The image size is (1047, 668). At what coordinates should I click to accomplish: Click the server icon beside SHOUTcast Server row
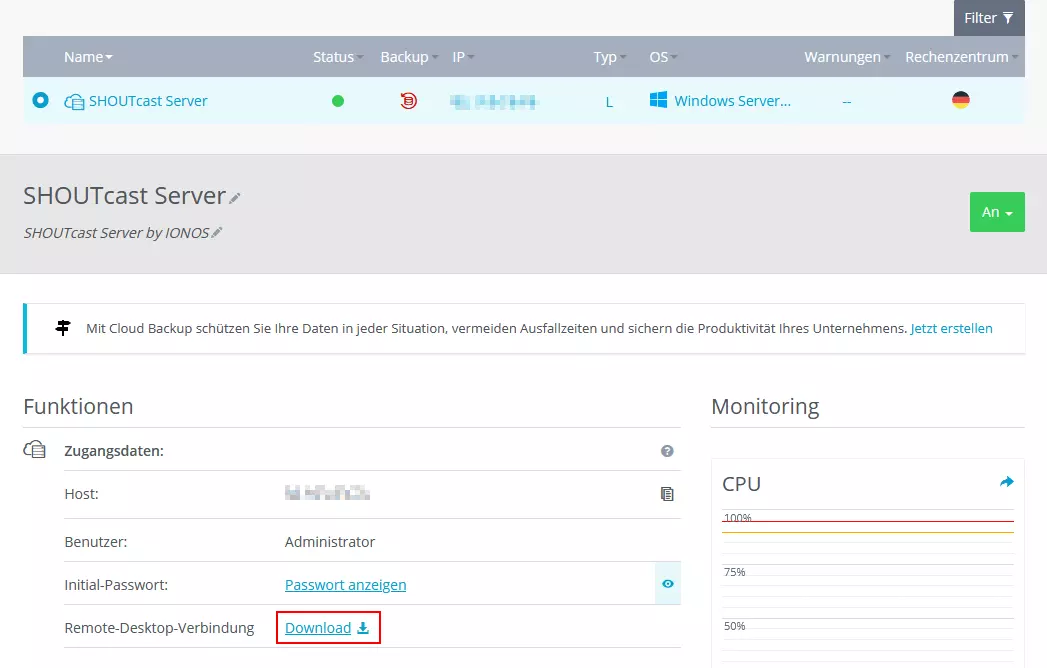coord(74,102)
